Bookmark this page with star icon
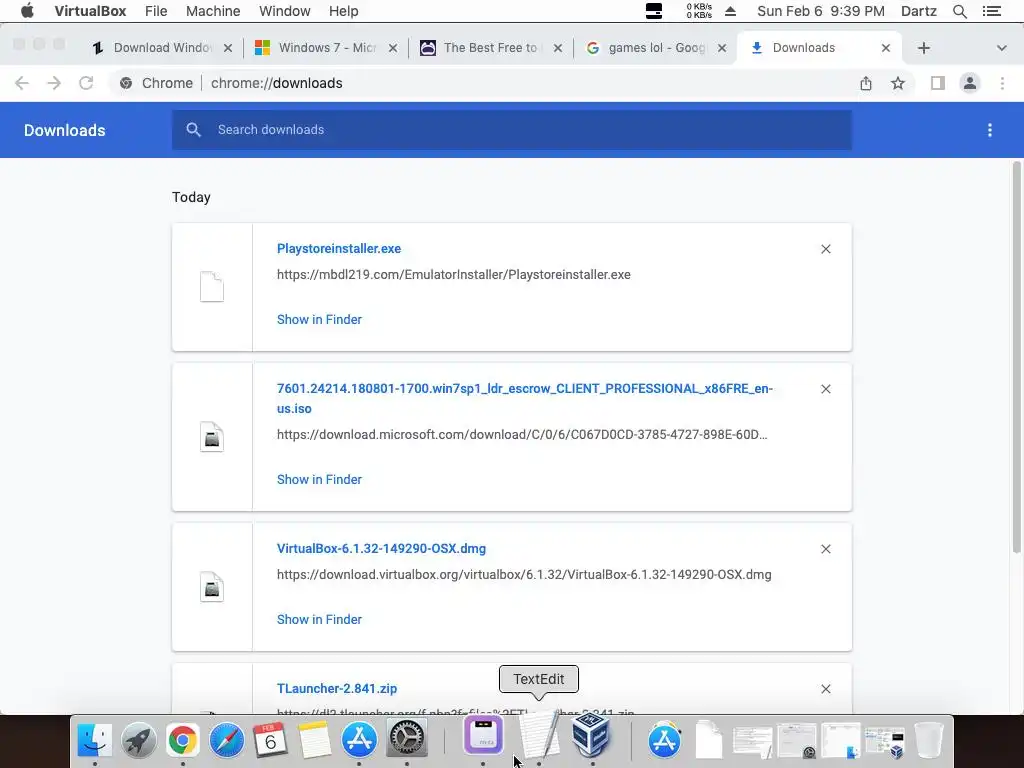Viewport: 1024px width, 768px height. pos(898,83)
